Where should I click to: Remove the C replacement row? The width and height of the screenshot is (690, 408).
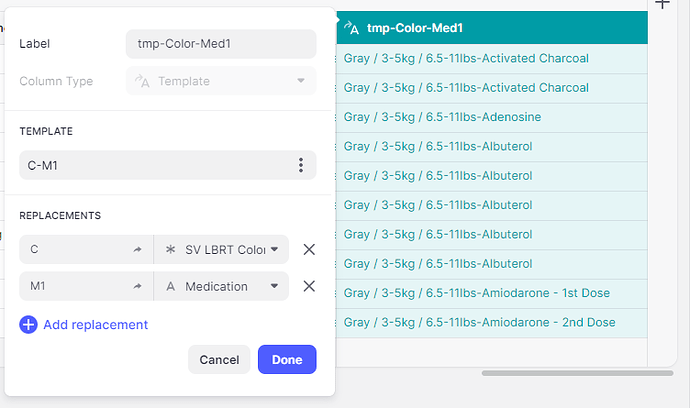(309, 249)
